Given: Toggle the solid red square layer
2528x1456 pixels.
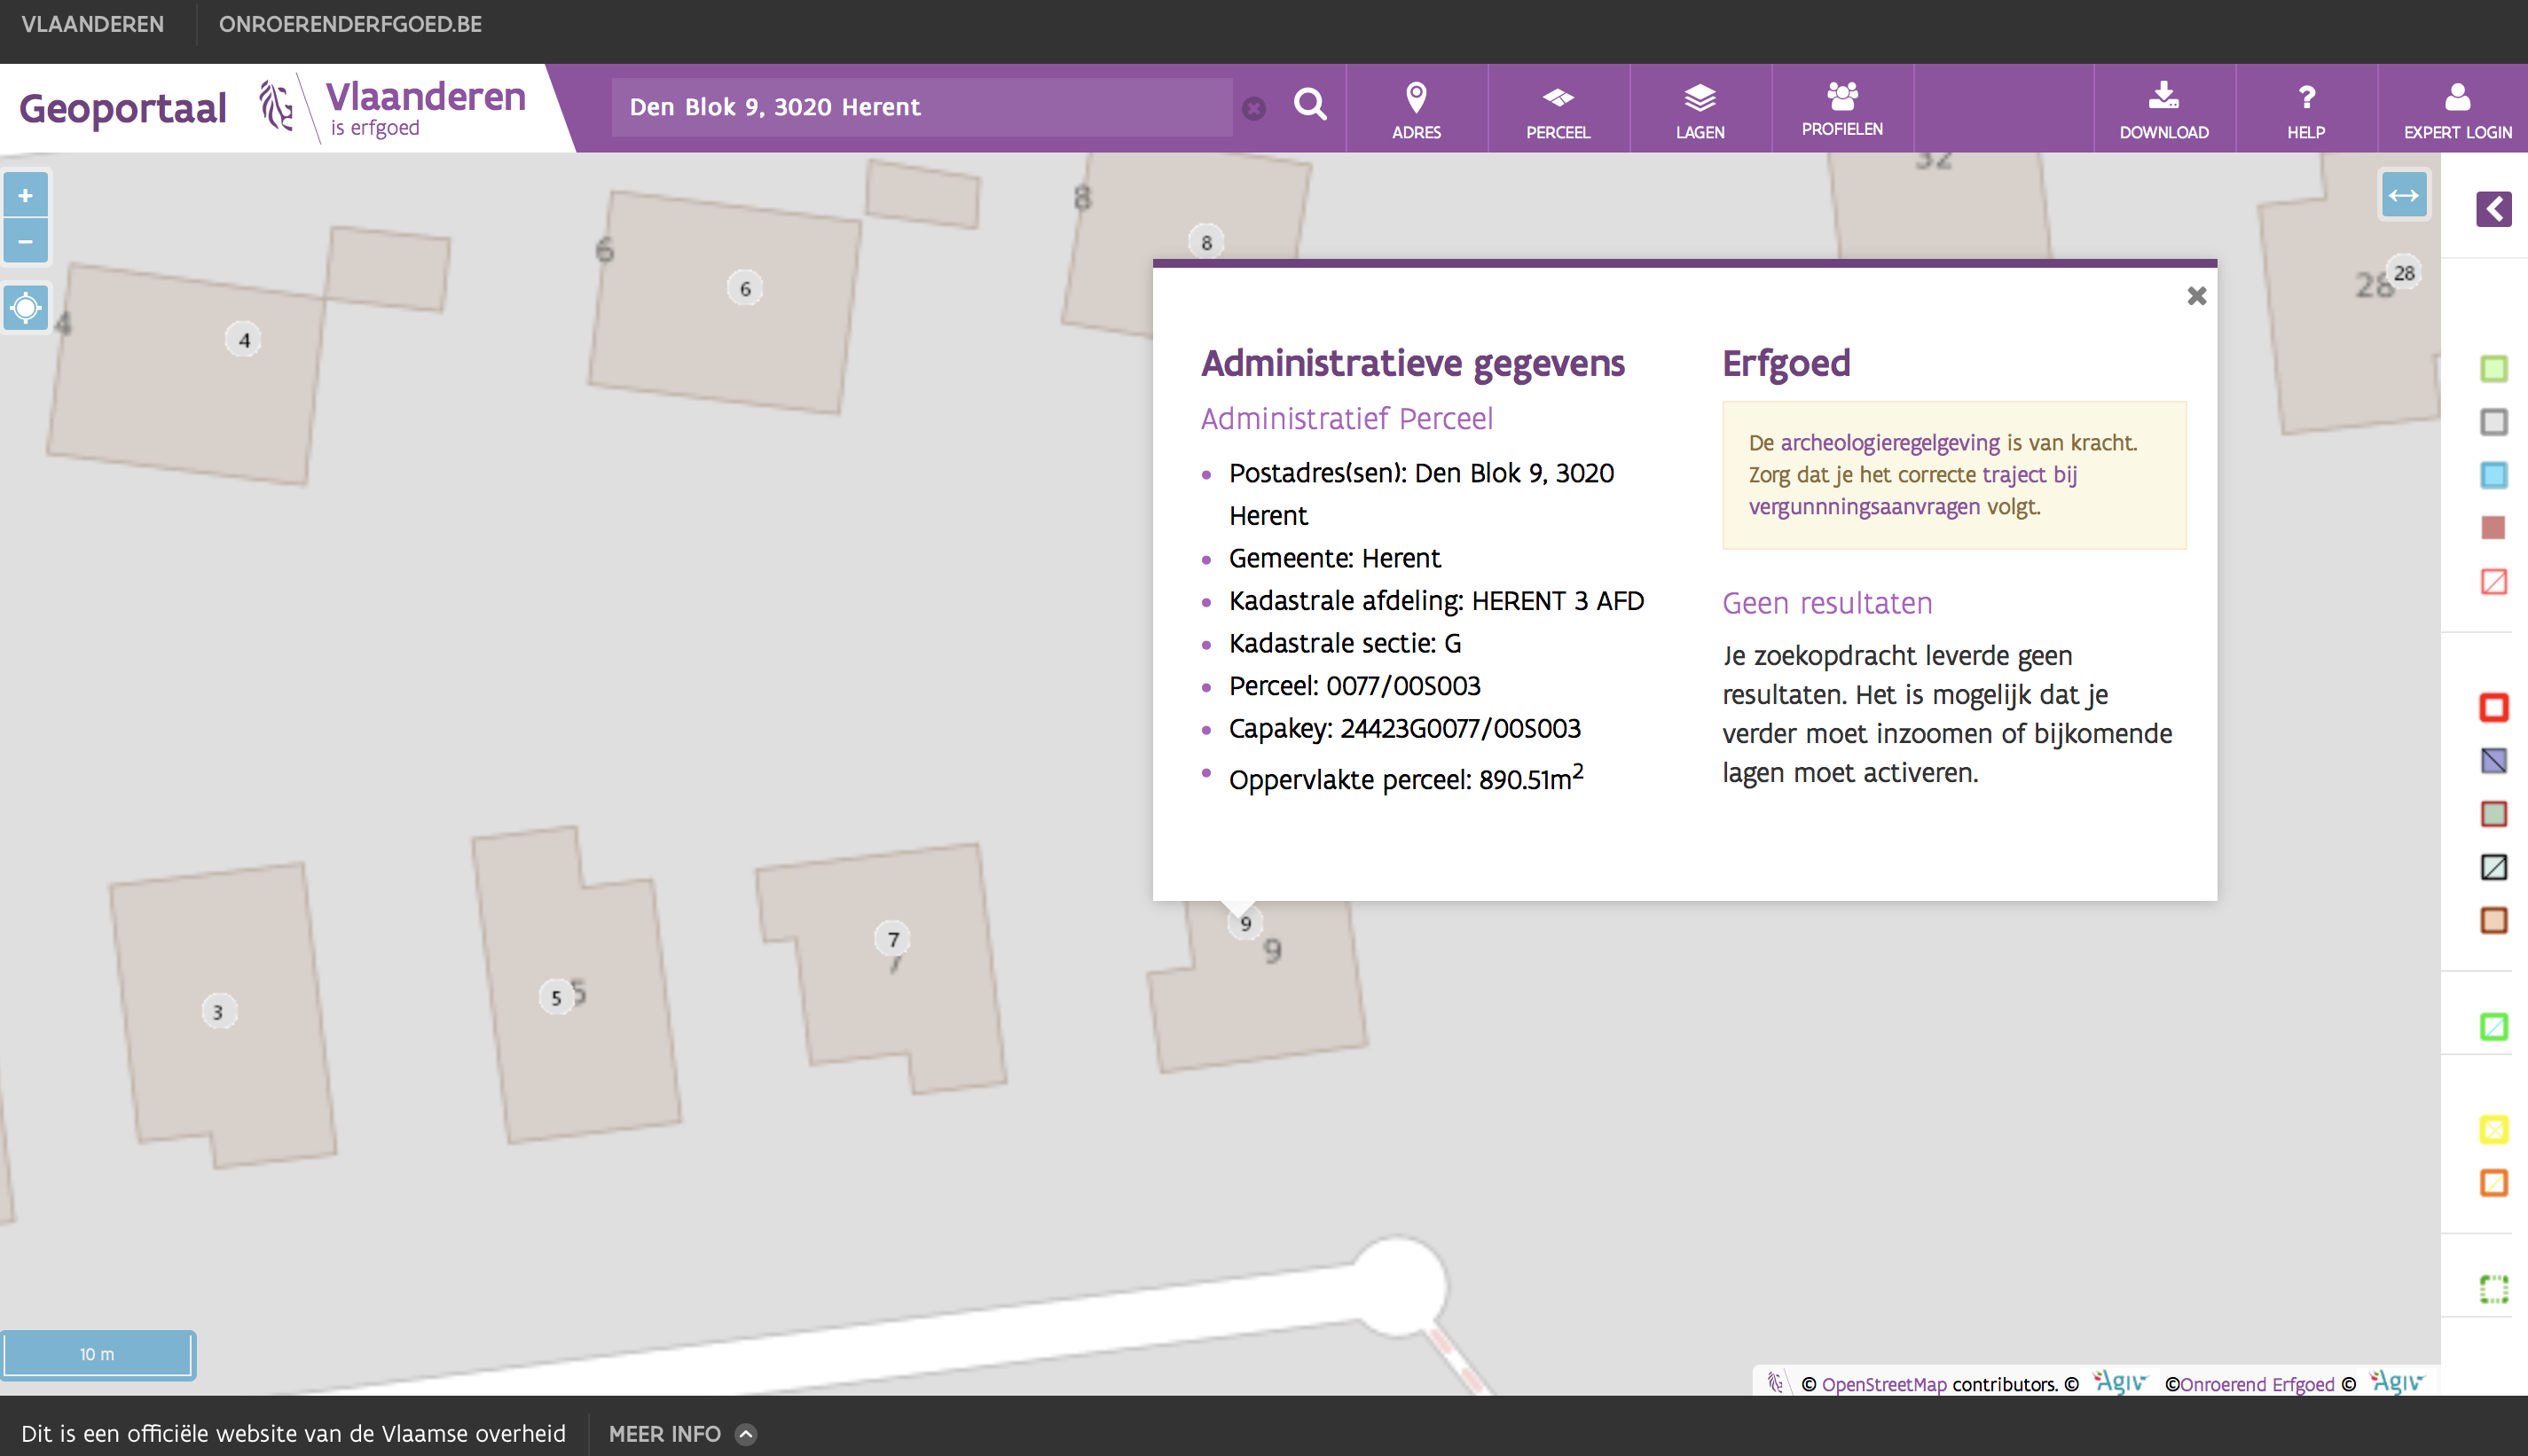Looking at the screenshot, I should [2493, 527].
